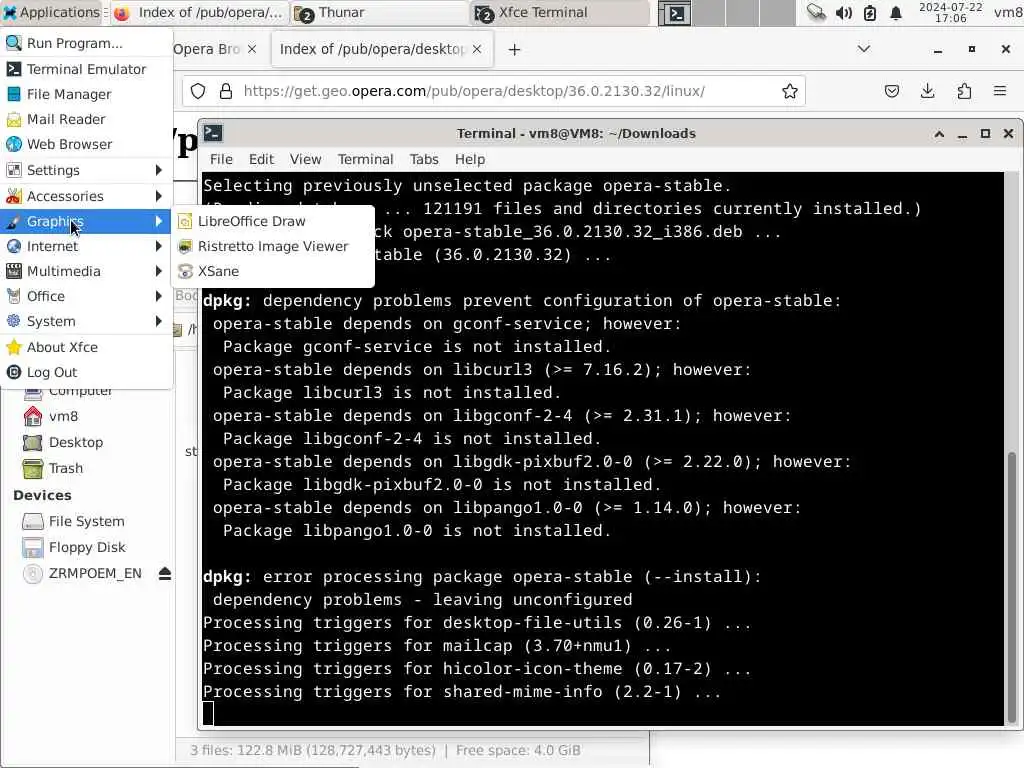The image size is (1024, 768).
Task: Select File System in Thunar devices
Action: (86, 521)
